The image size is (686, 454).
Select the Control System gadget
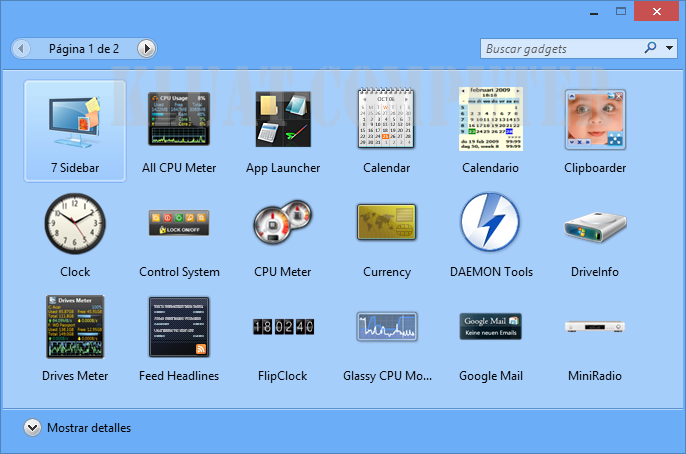179,224
